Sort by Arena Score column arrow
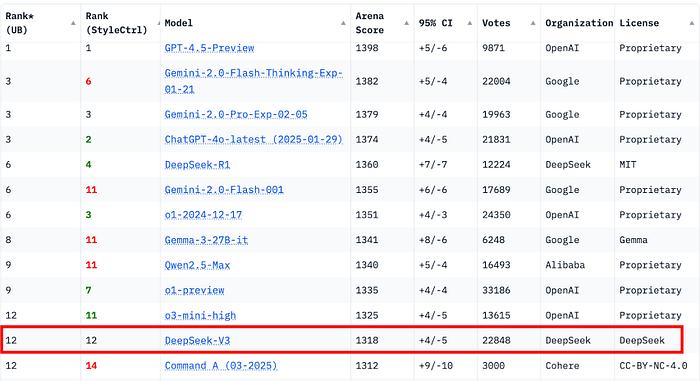The width and height of the screenshot is (700, 382). pyautogui.click(x=407, y=23)
